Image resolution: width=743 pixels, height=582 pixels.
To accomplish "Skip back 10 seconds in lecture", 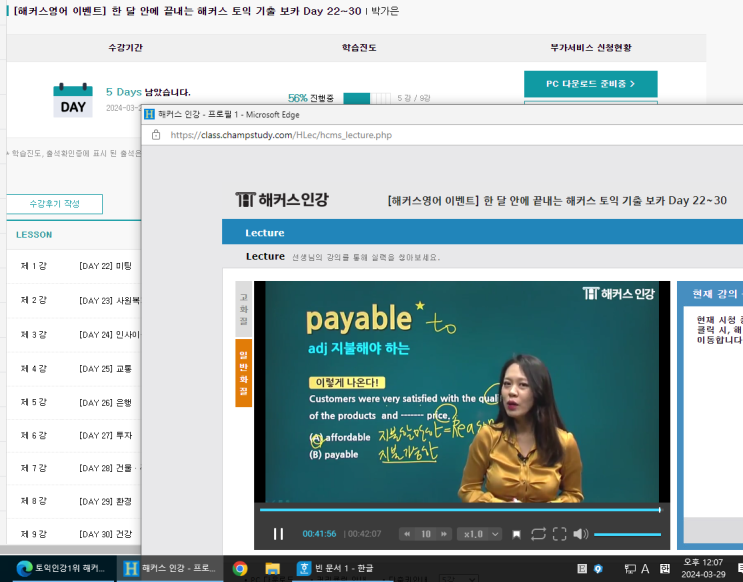I will [x=407, y=534].
